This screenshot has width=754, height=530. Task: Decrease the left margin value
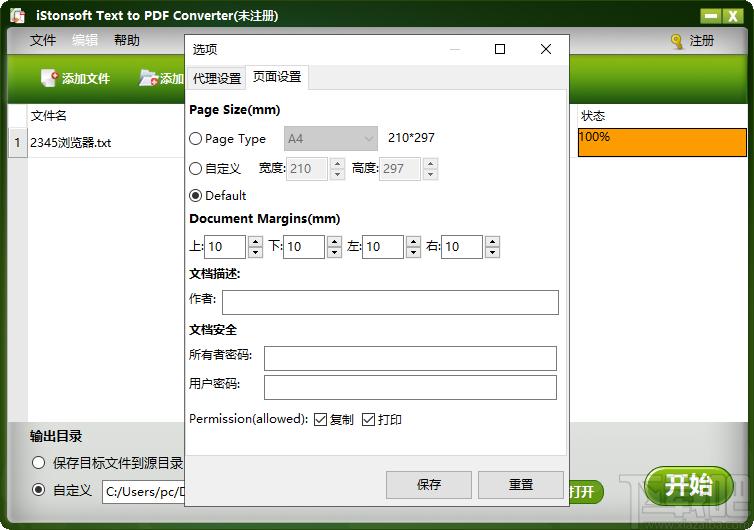pos(413,252)
